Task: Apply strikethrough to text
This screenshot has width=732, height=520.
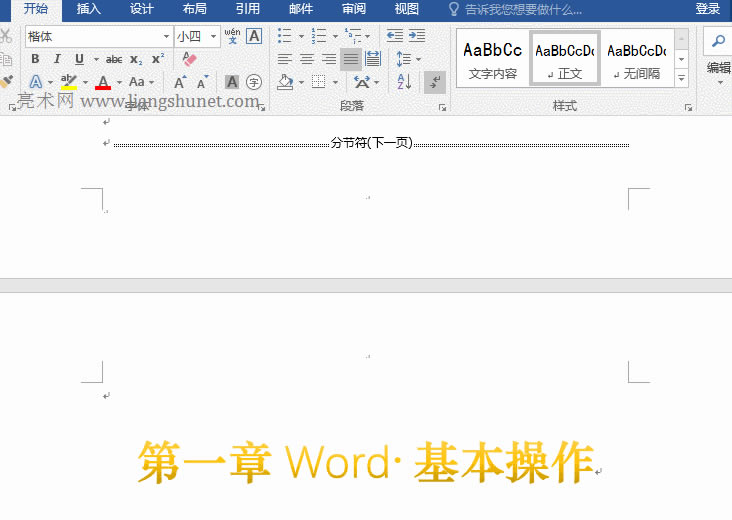Action: pyautogui.click(x=114, y=59)
